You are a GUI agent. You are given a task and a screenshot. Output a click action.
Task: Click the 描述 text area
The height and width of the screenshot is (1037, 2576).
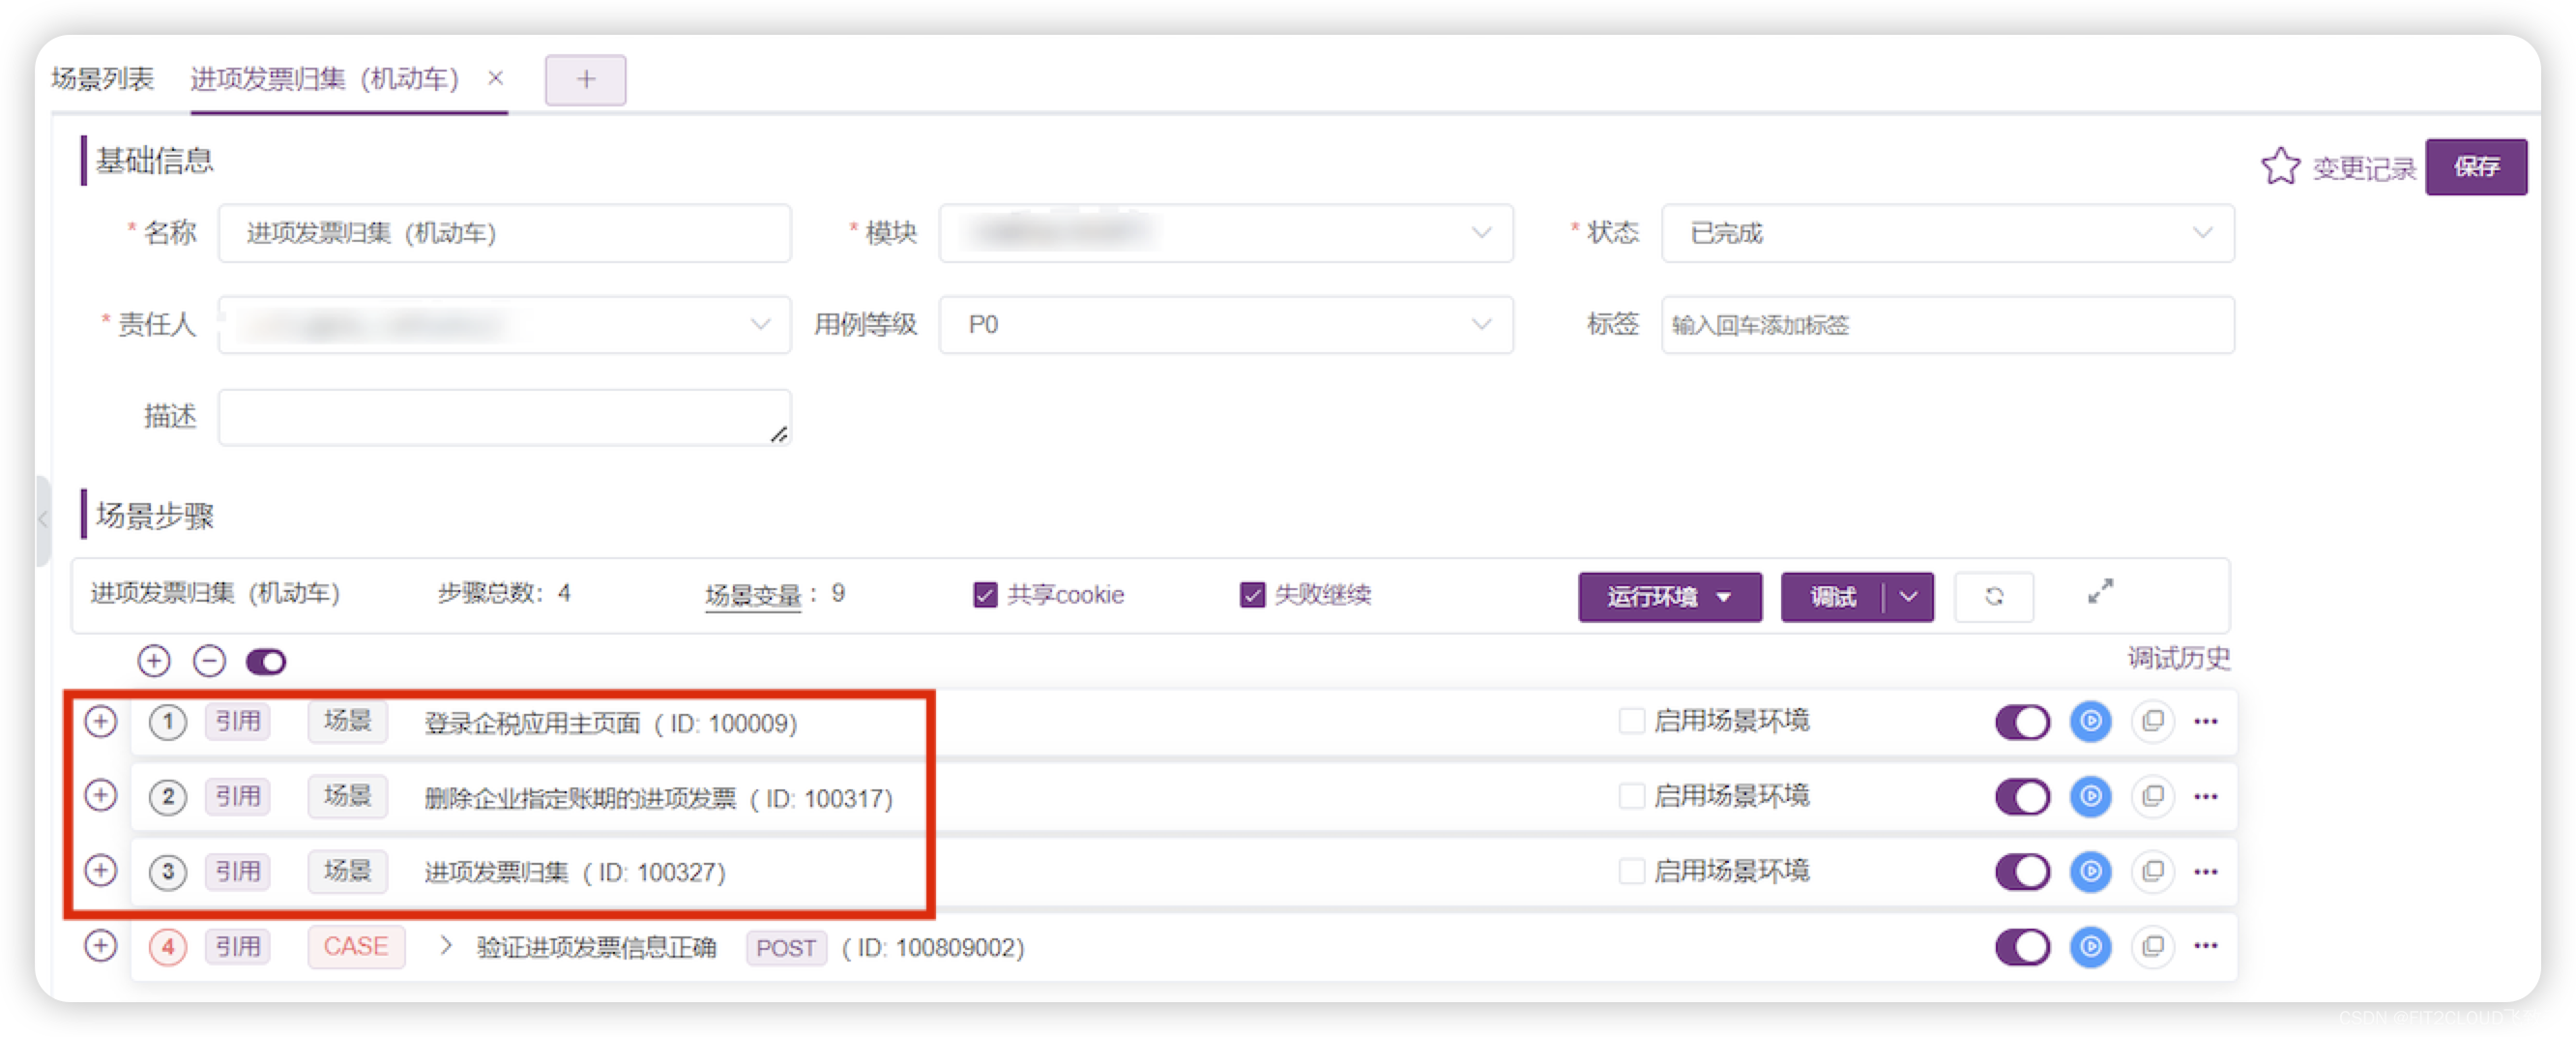click(x=504, y=417)
